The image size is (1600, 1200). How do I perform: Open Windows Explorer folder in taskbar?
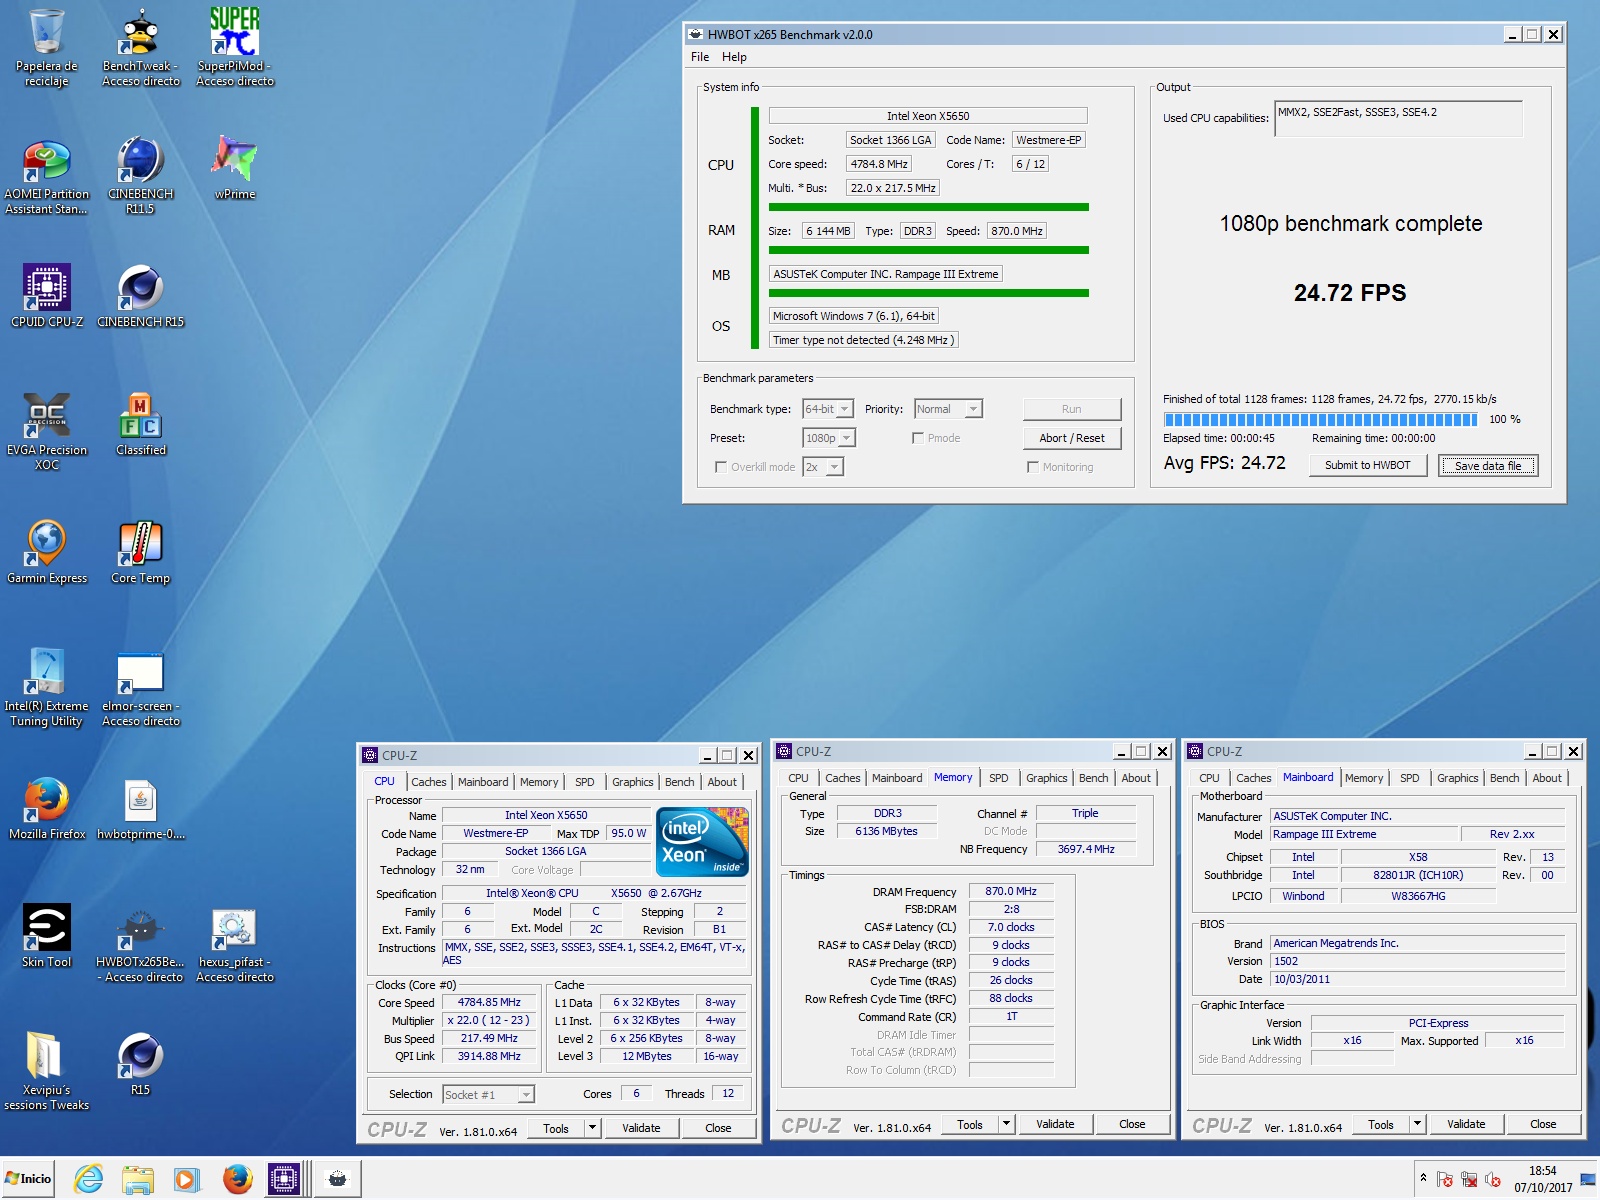(x=138, y=1179)
